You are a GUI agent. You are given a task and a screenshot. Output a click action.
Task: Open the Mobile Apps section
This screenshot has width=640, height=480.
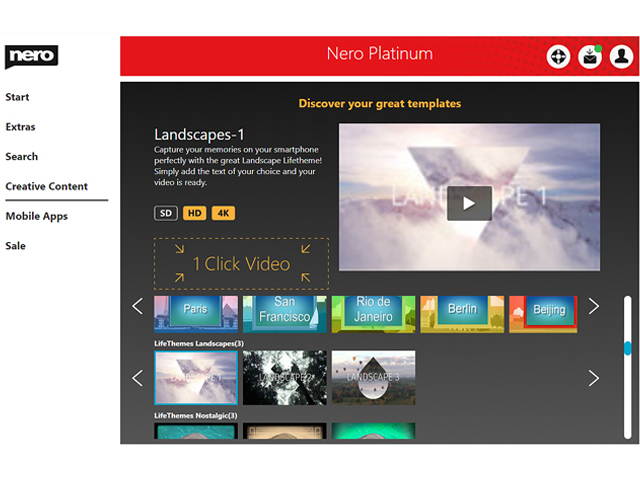click(x=36, y=216)
